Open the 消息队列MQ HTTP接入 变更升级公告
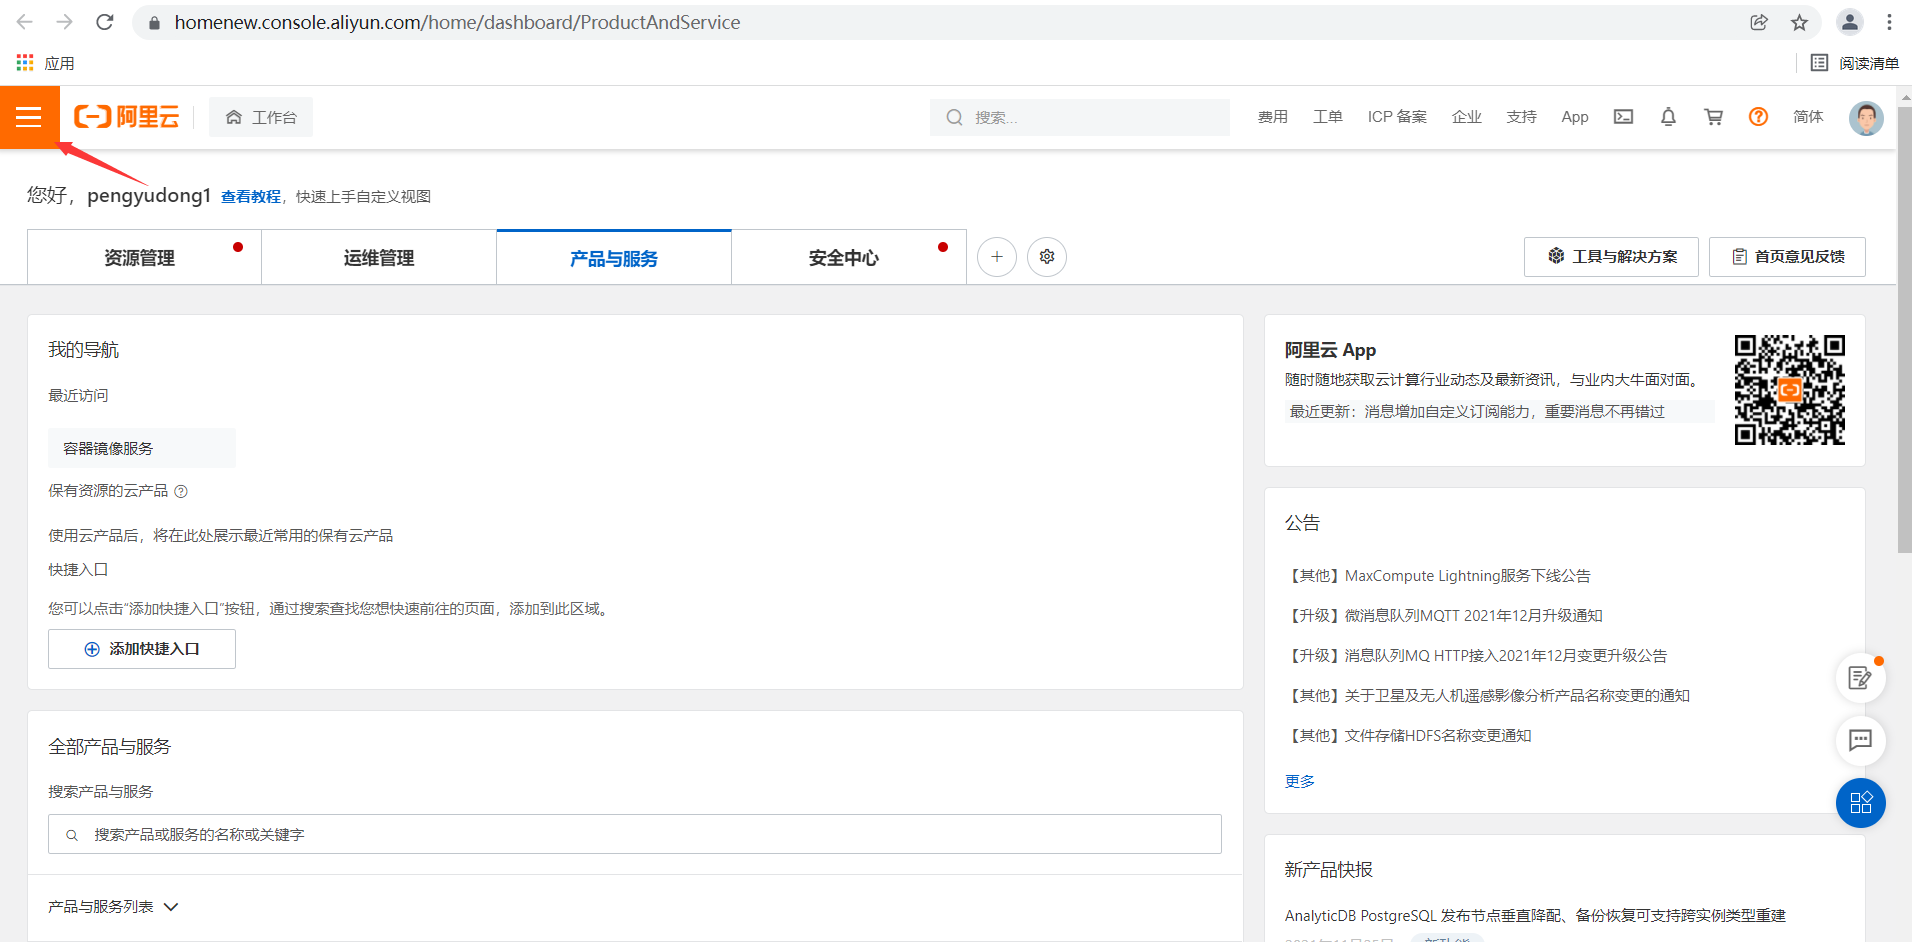Image resolution: width=1912 pixels, height=942 pixels. tap(1476, 656)
